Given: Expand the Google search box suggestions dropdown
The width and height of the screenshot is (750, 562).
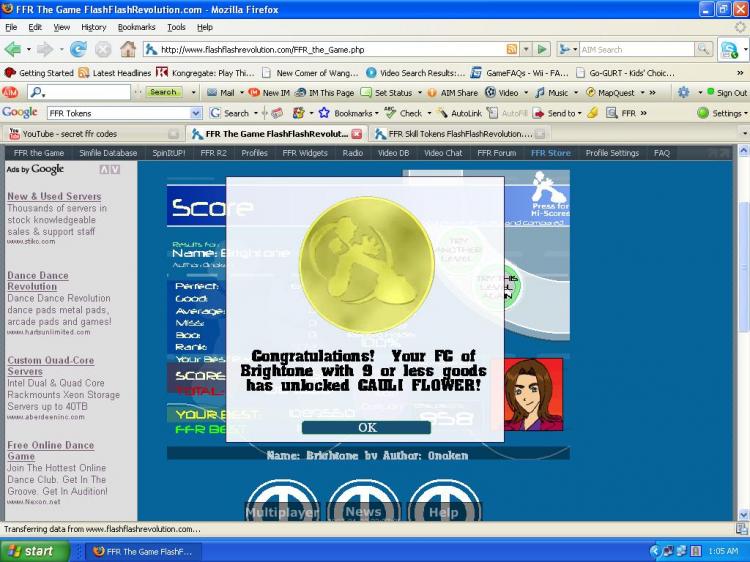Looking at the screenshot, I should coord(196,113).
